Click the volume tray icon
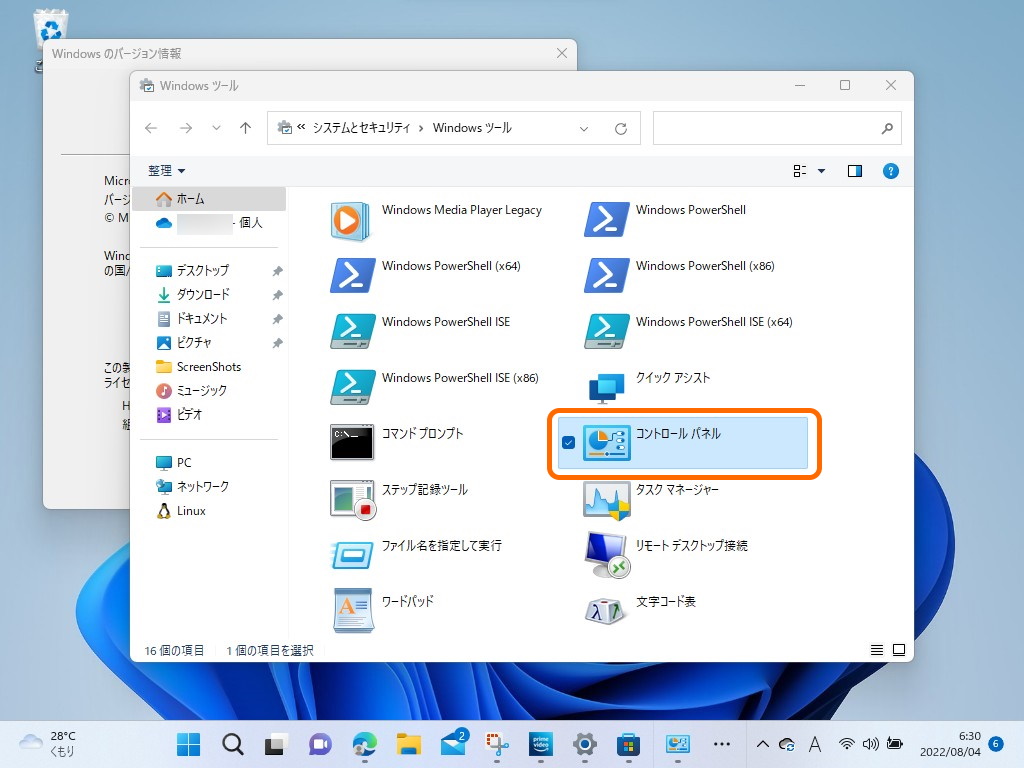 (870, 744)
